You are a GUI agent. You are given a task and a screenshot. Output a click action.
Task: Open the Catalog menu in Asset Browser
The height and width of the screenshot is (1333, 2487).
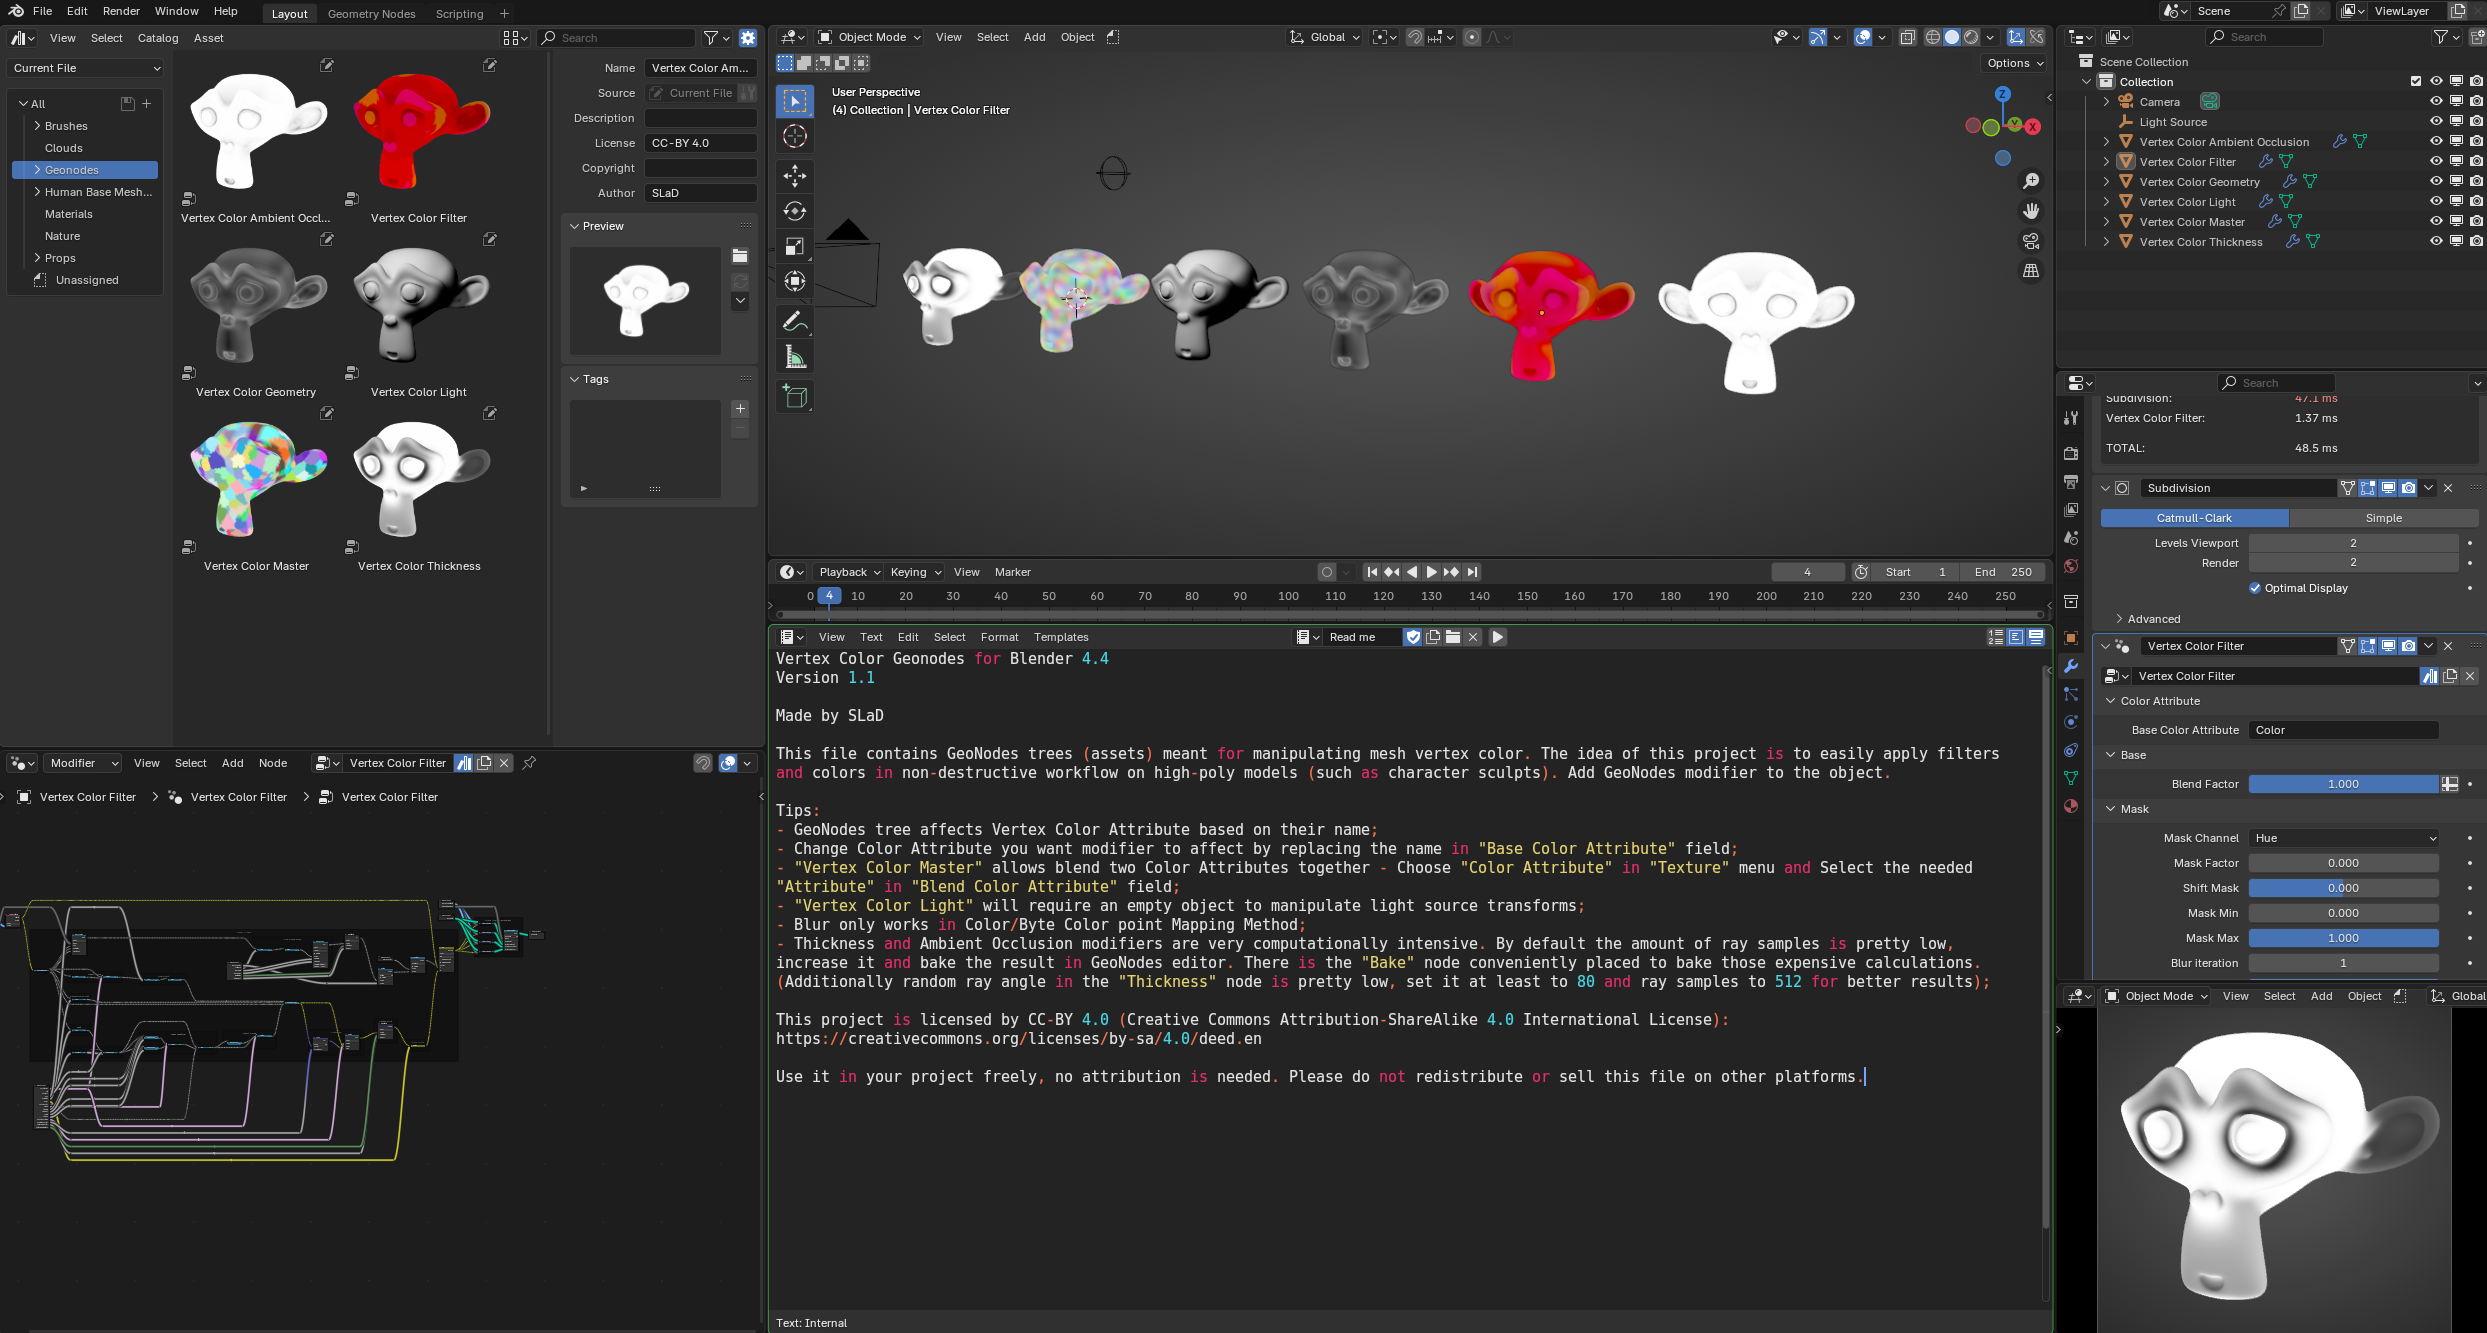coord(158,38)
